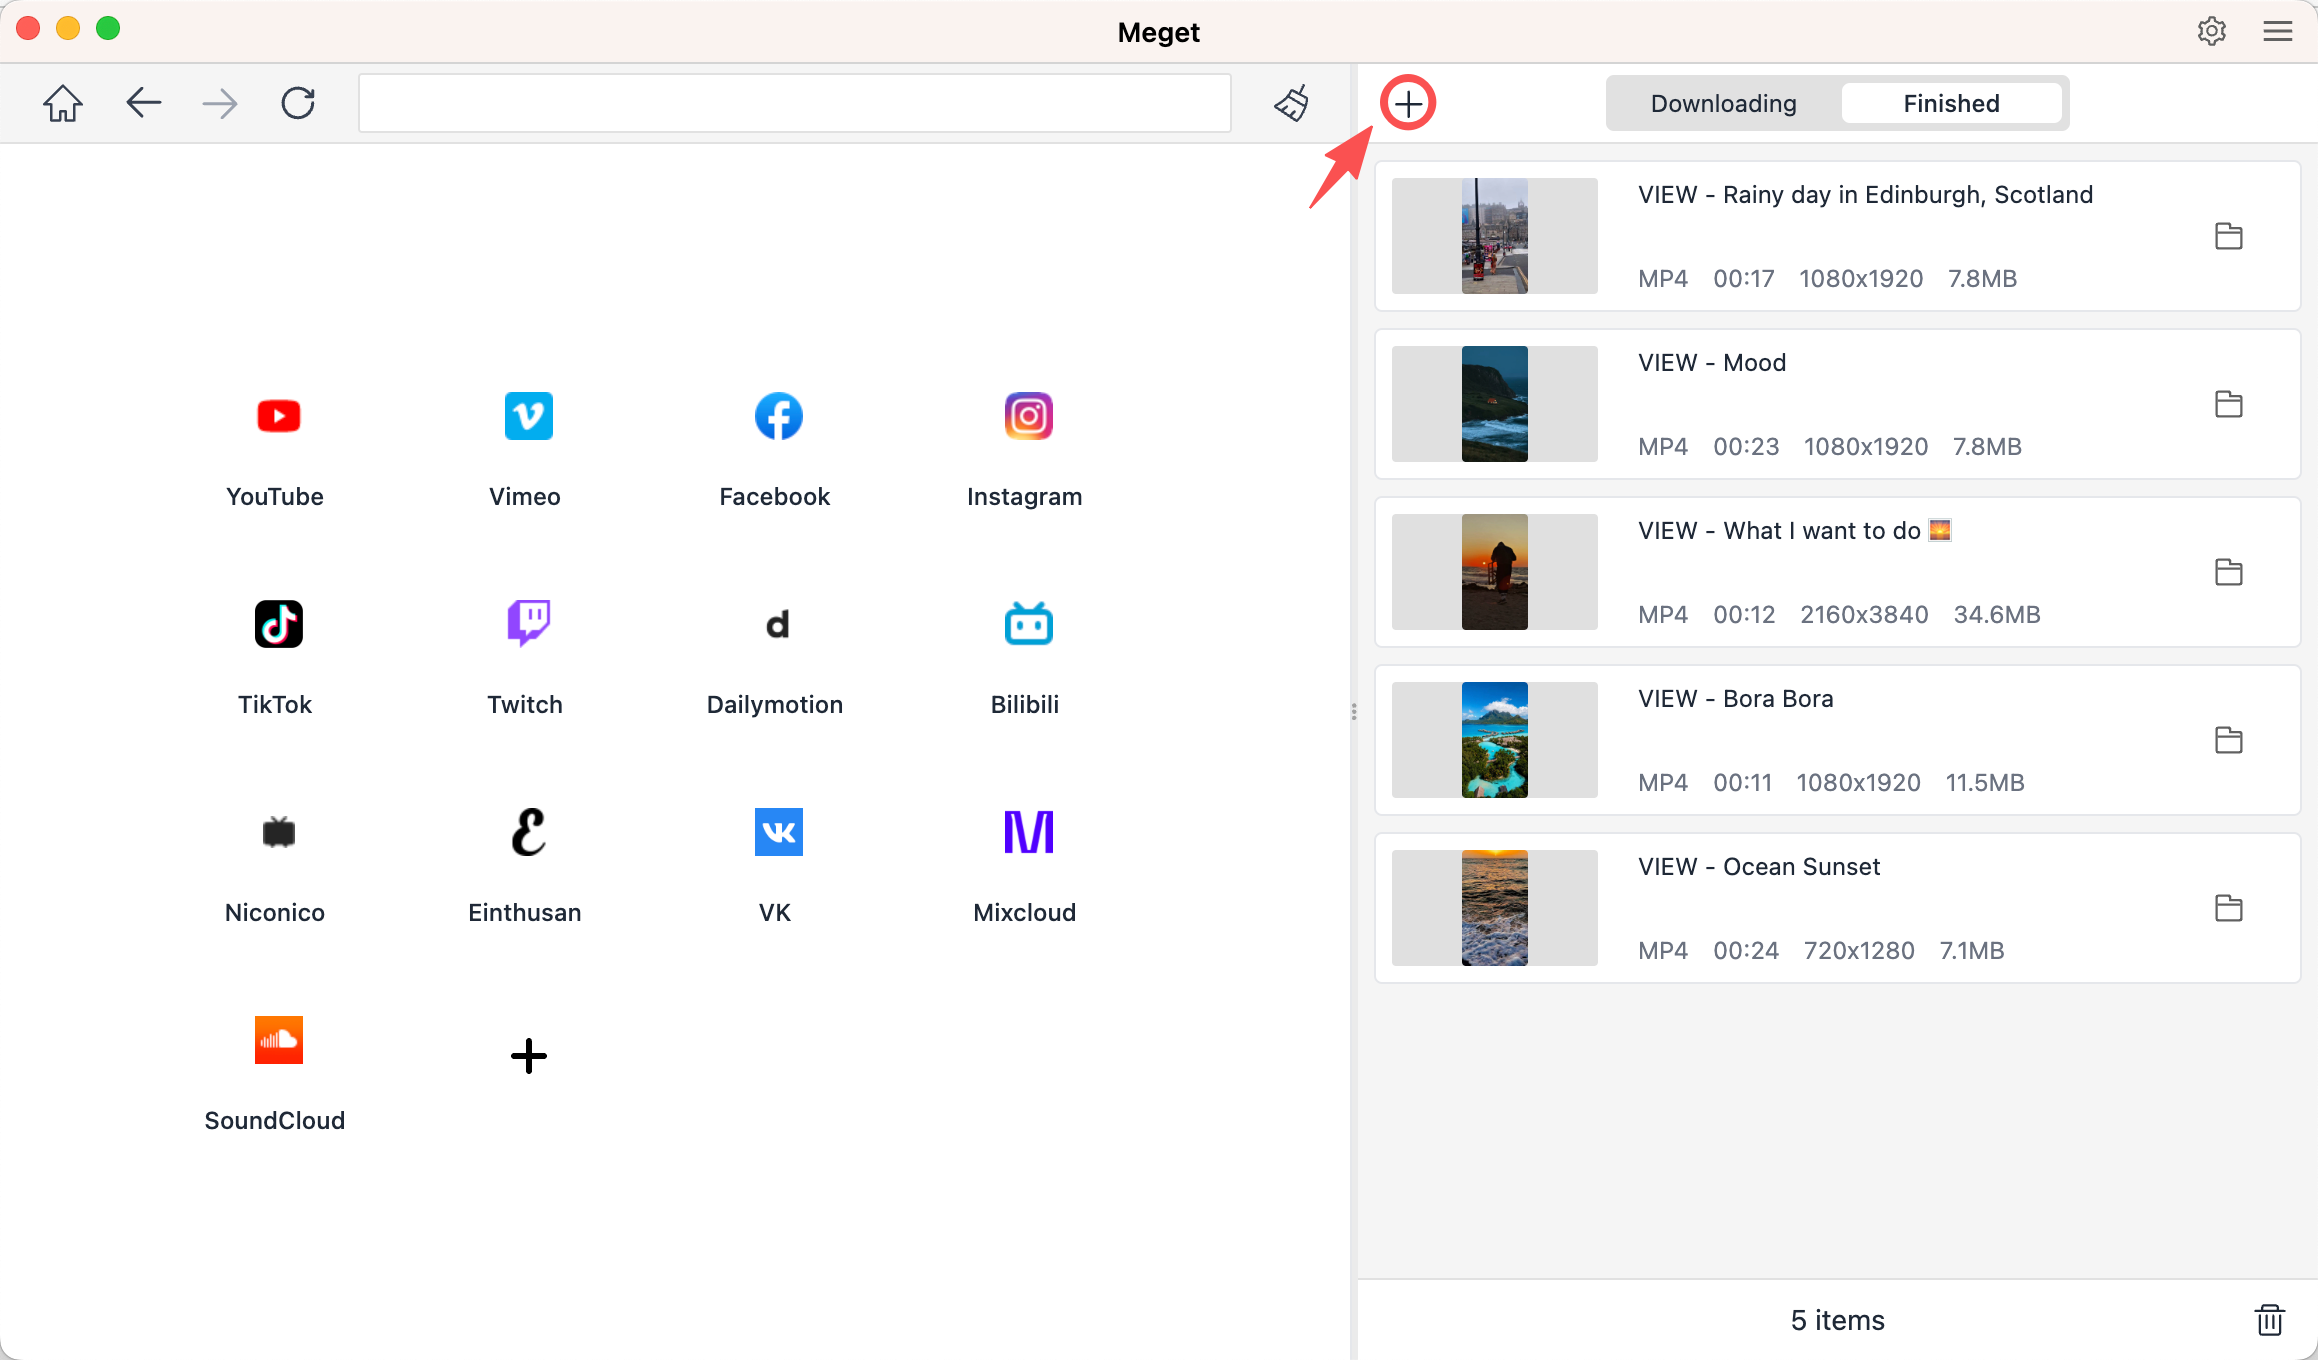Screen dimensions: 2318x1360
Task: Add a new download URL with circled plus
Action: pyautogui.click(x=1408, y=103)
